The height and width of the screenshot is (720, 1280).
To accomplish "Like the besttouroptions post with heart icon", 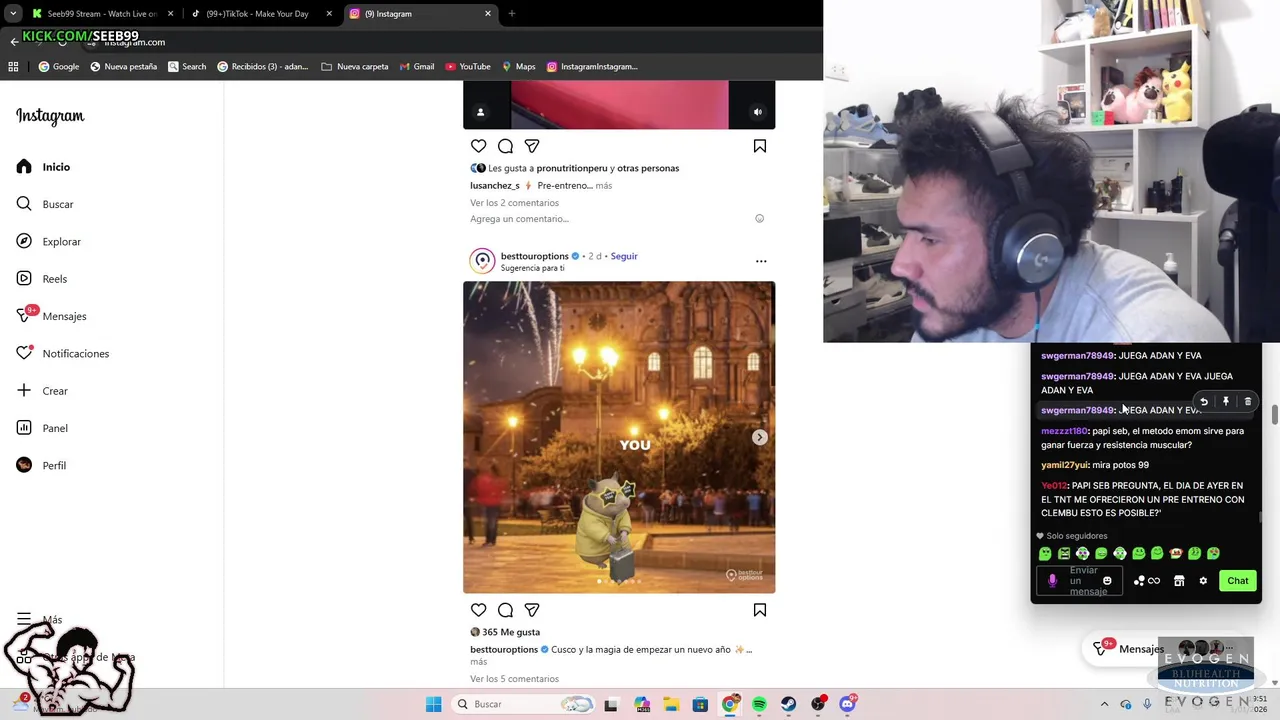I will click(478, 610).
